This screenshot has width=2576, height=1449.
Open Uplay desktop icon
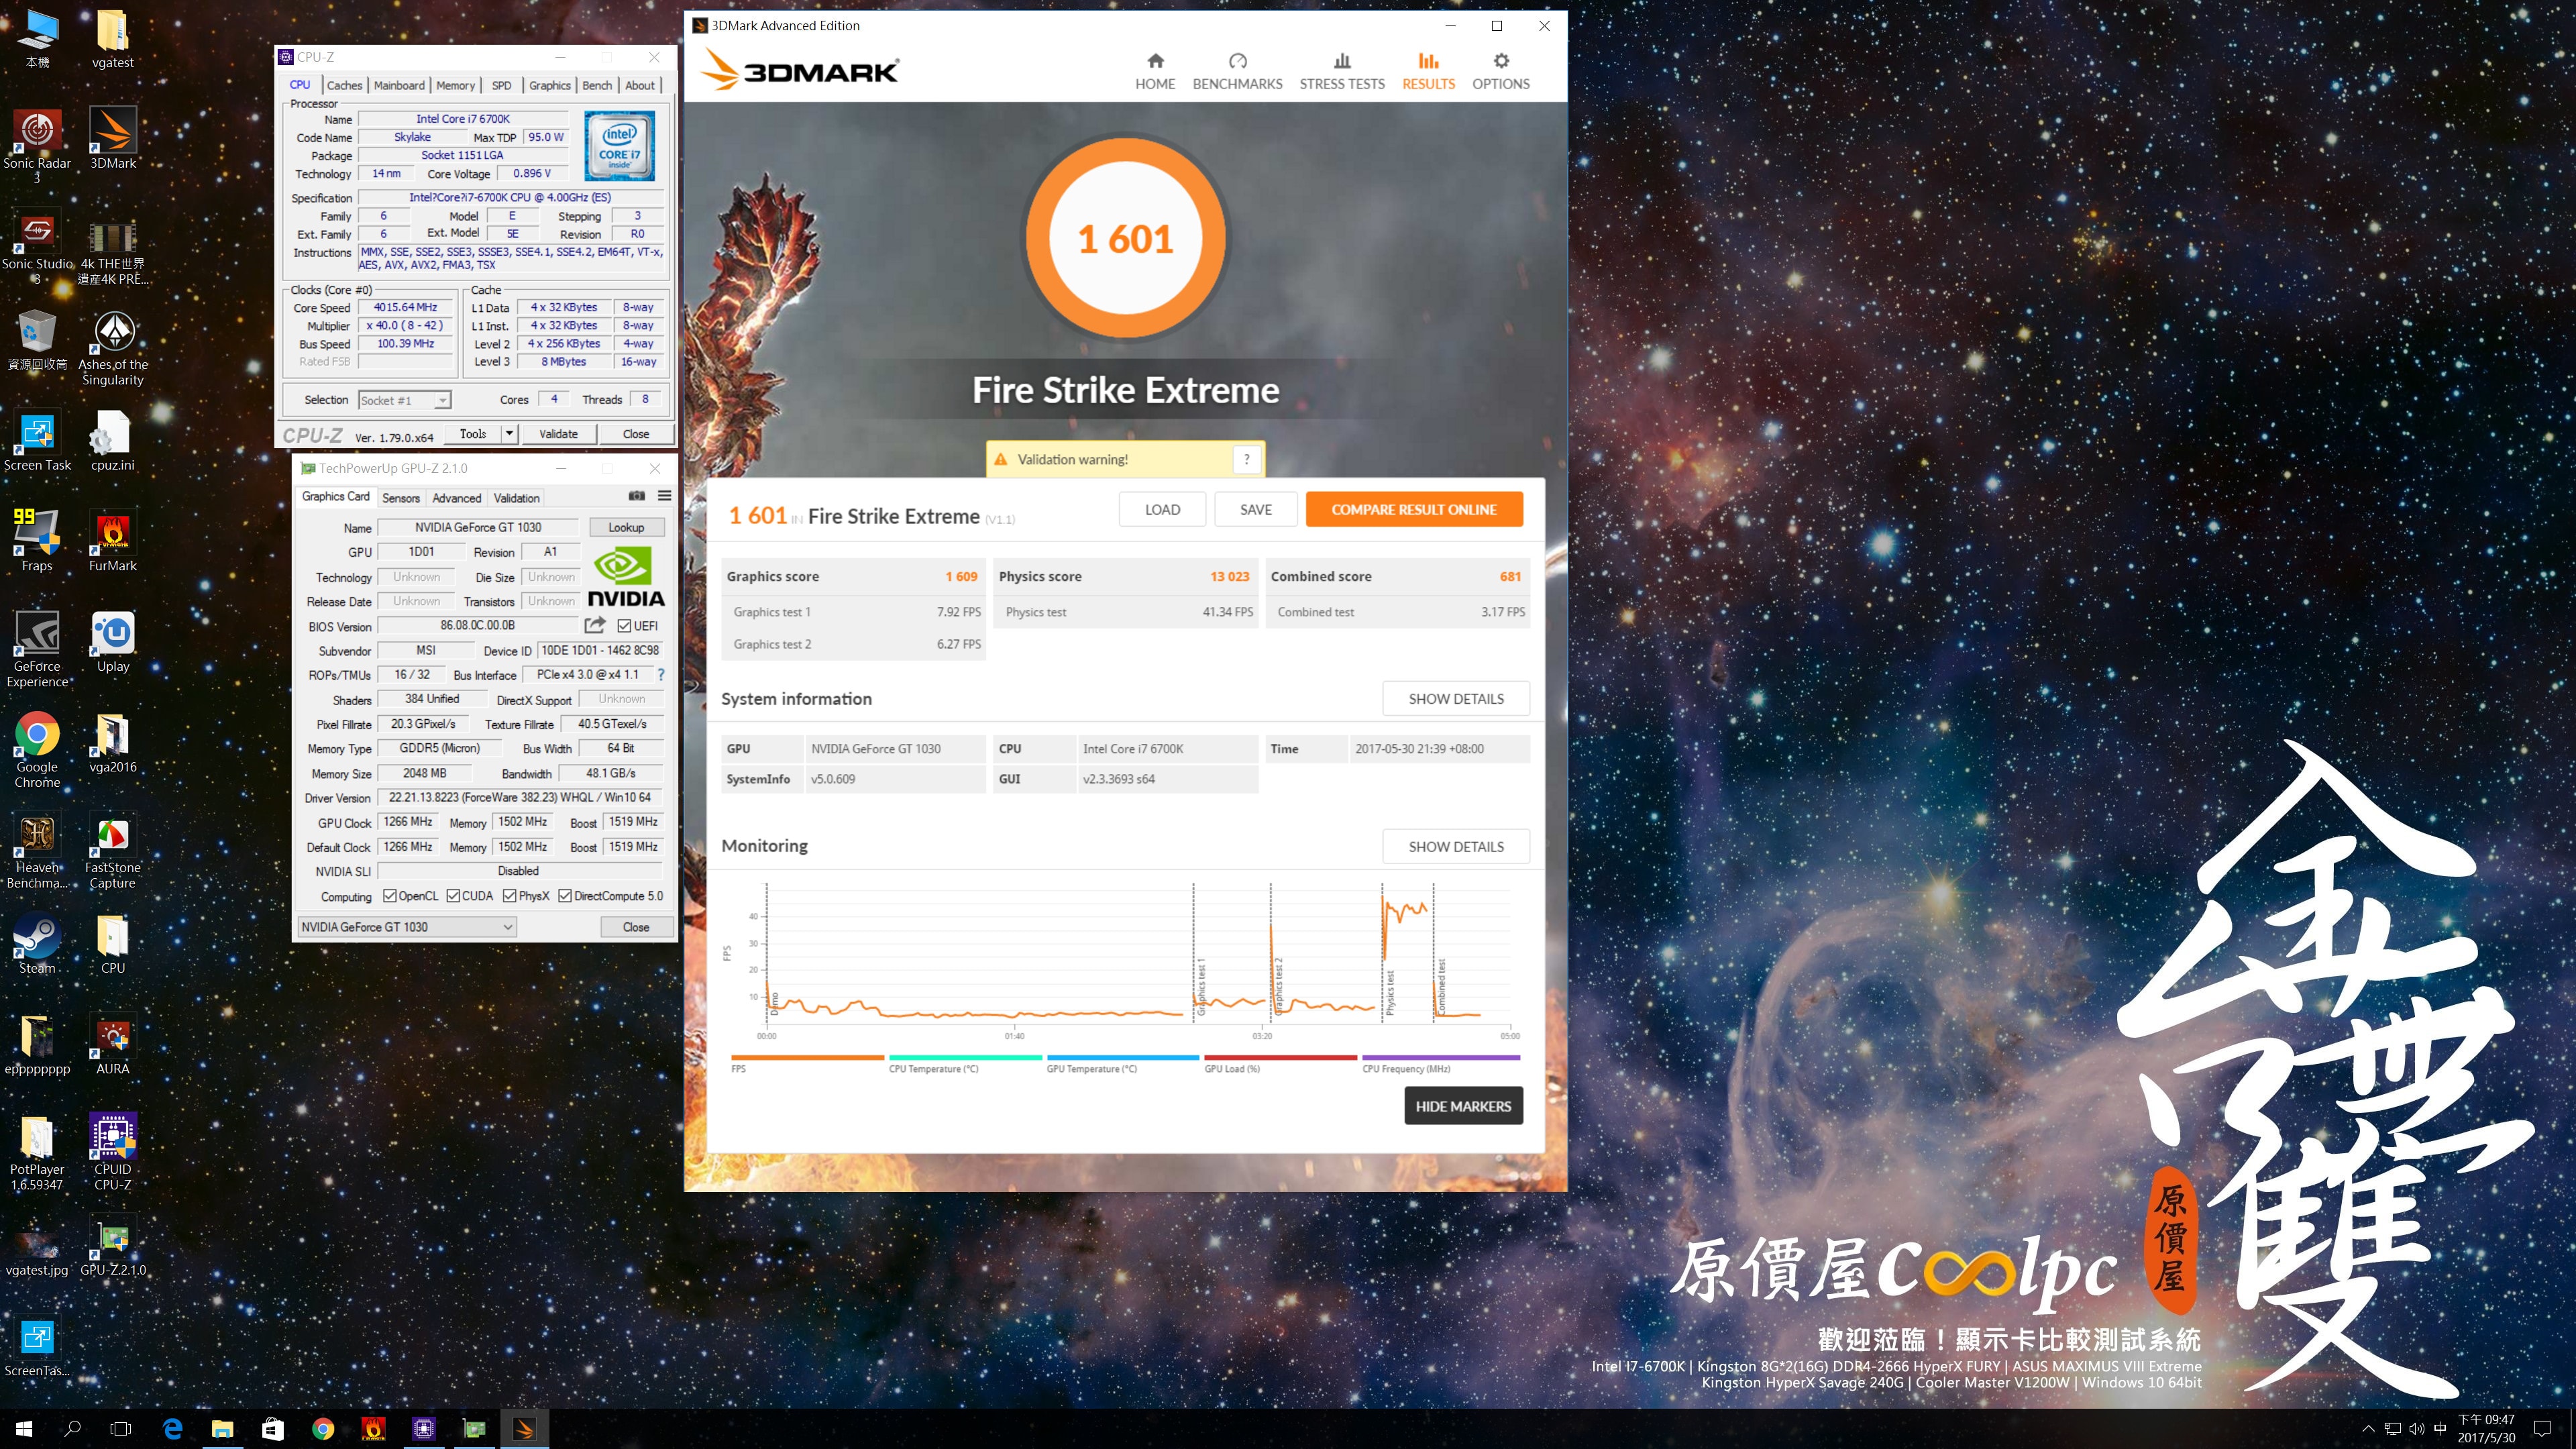[x=113, y=642]
